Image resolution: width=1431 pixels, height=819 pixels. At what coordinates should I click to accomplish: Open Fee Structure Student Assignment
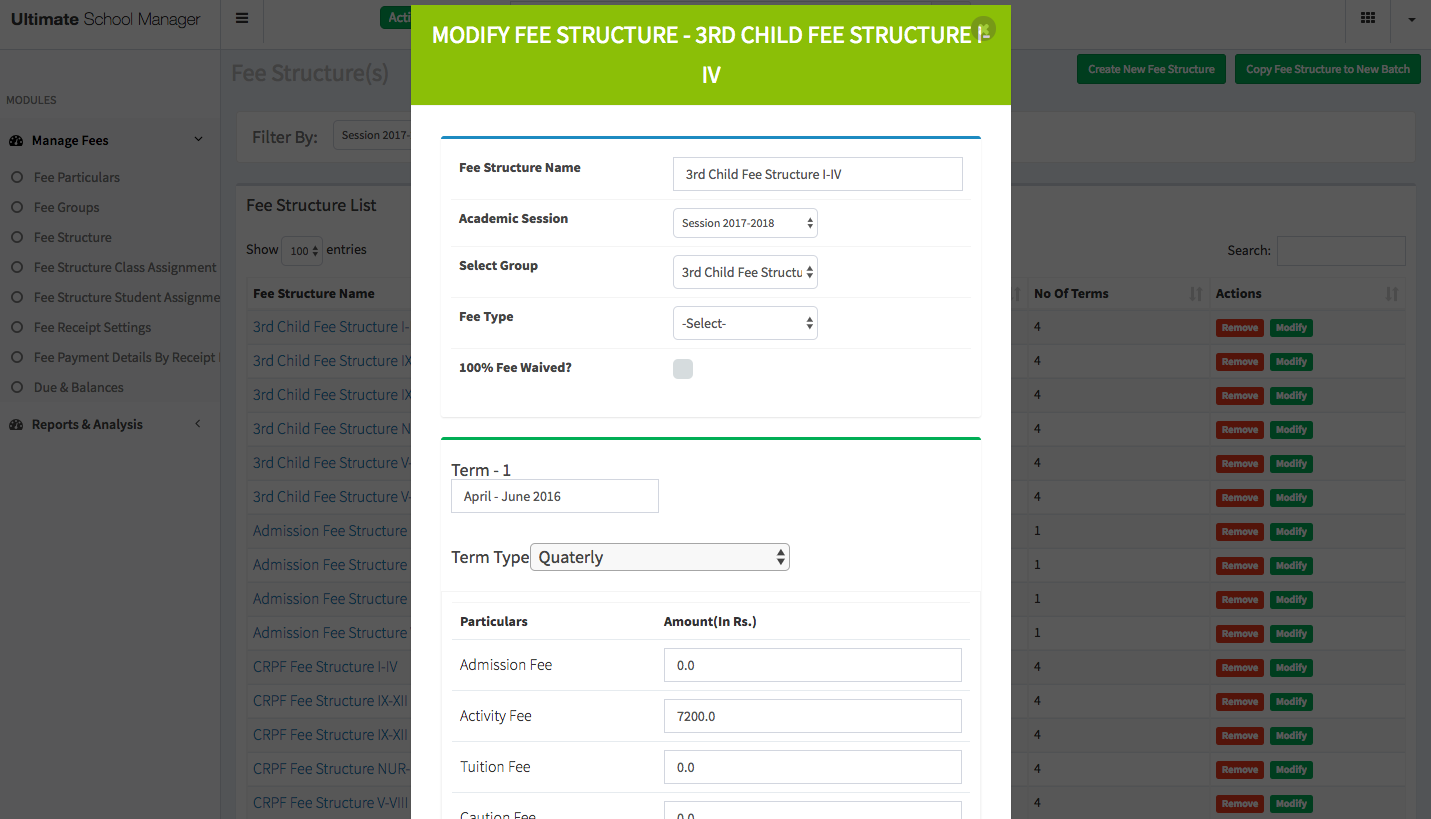click(127, 297)
